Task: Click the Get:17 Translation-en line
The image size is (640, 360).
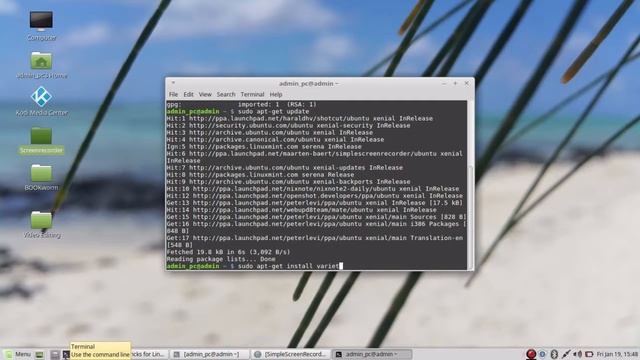Action: tap(315, 241)
